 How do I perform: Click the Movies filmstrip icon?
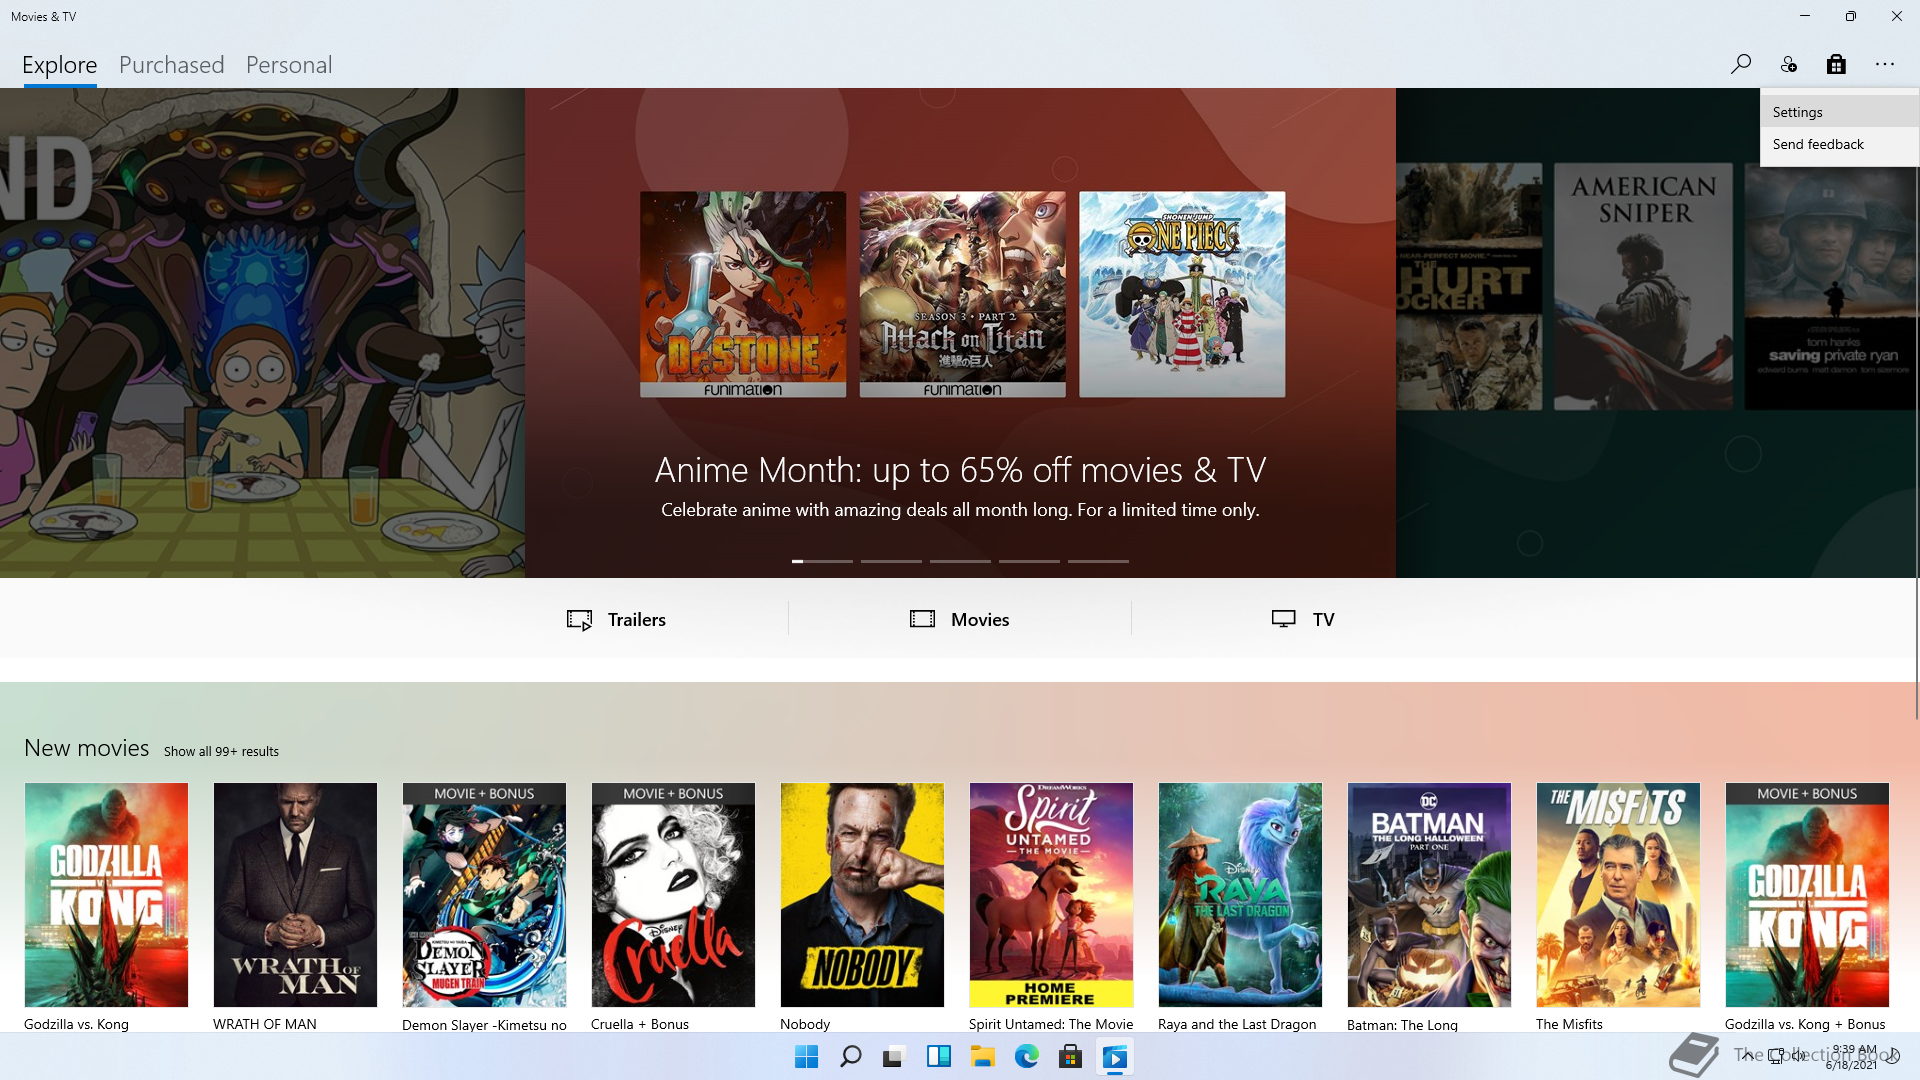coord(922,619)
